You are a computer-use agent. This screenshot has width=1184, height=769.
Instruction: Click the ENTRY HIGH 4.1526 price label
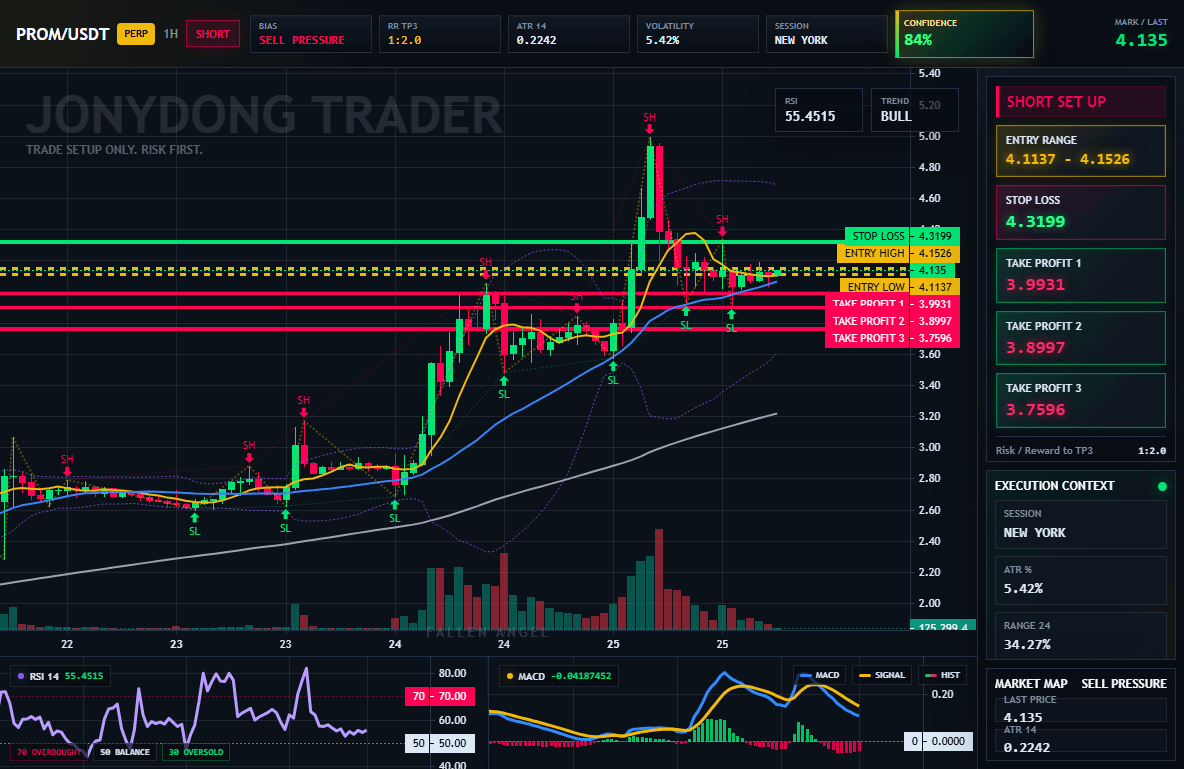pos(899,253)
